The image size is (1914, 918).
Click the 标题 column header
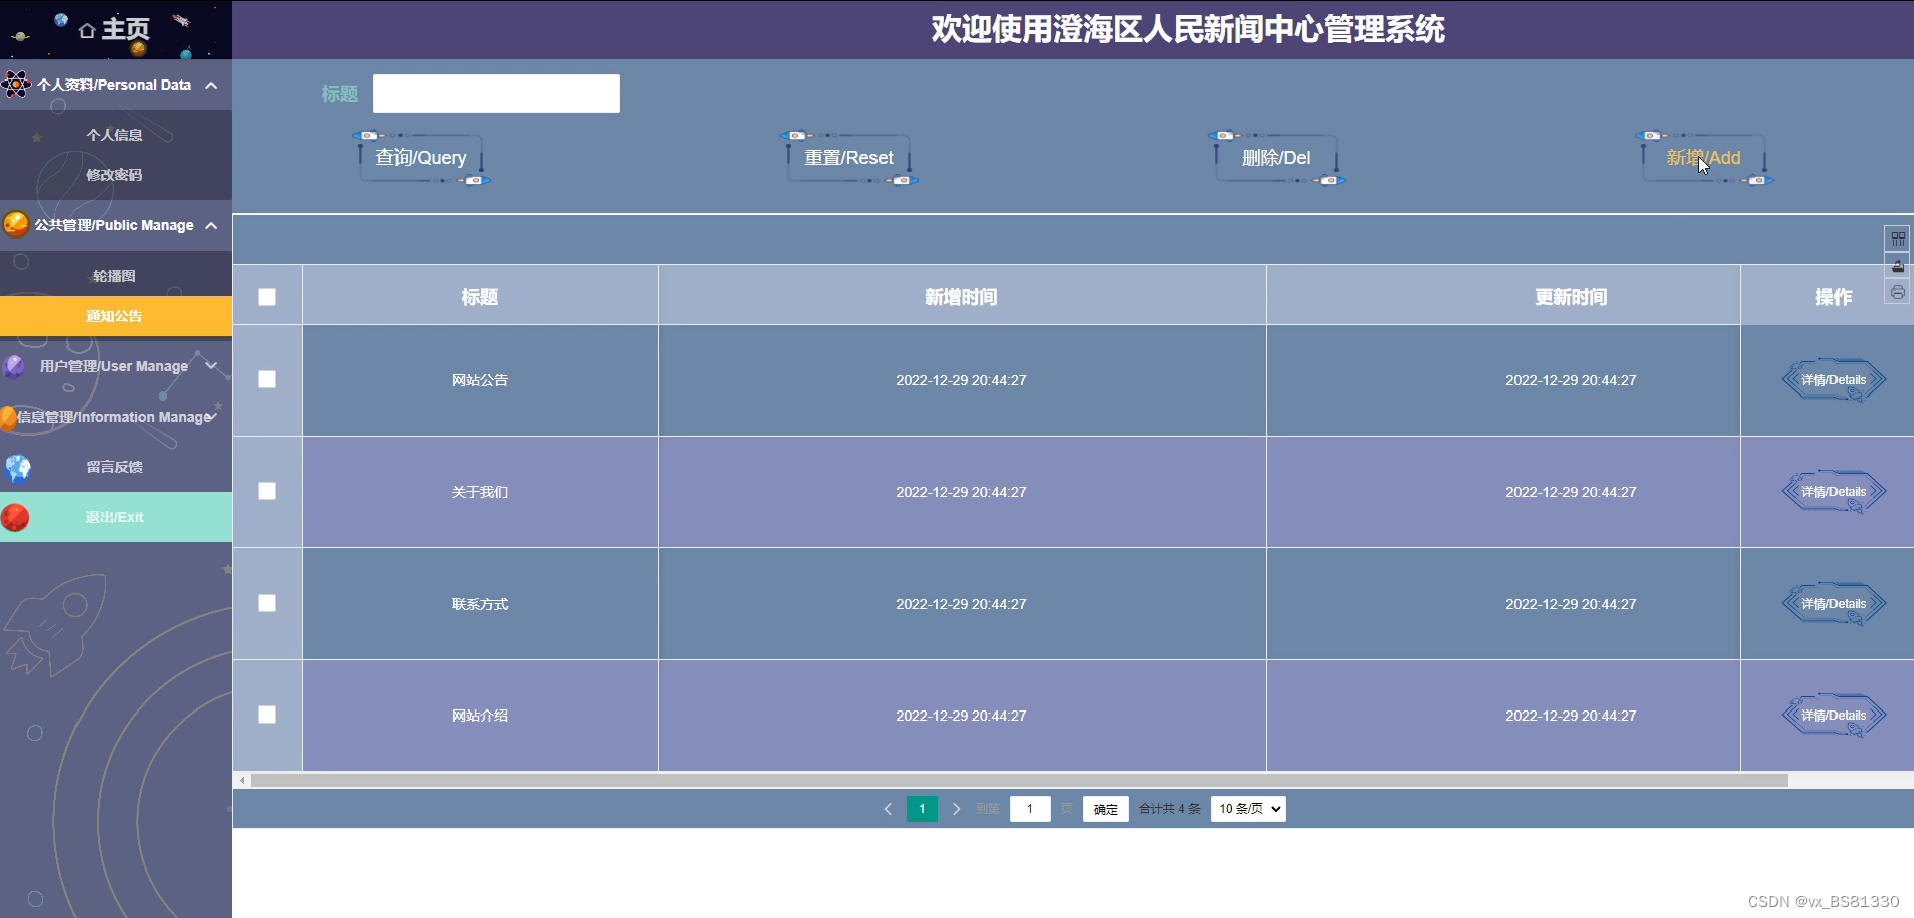pos(480,297)
